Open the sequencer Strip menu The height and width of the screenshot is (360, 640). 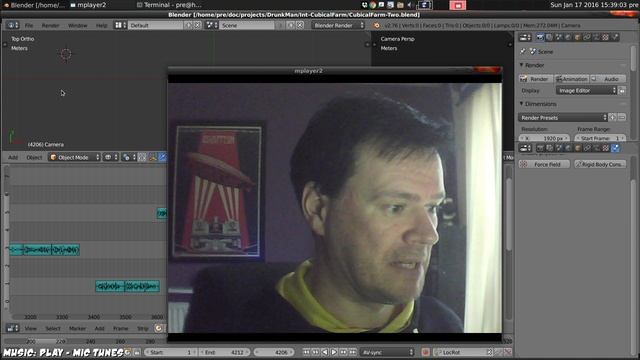tap(142, 329)
